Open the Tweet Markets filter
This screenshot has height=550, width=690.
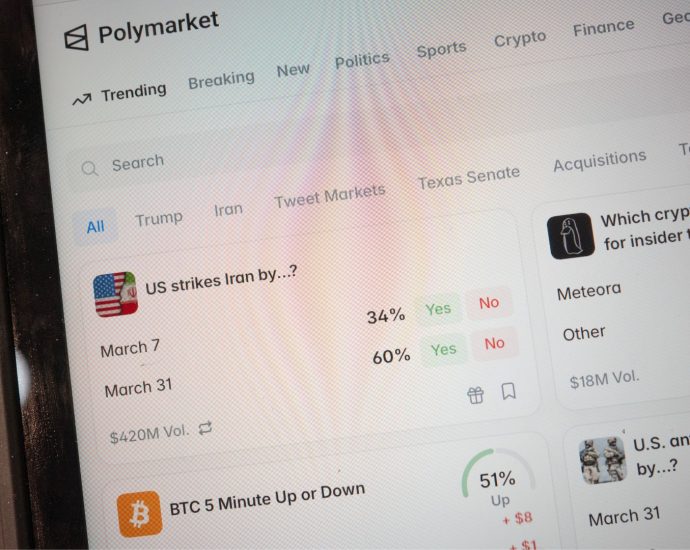pos(330,196)
